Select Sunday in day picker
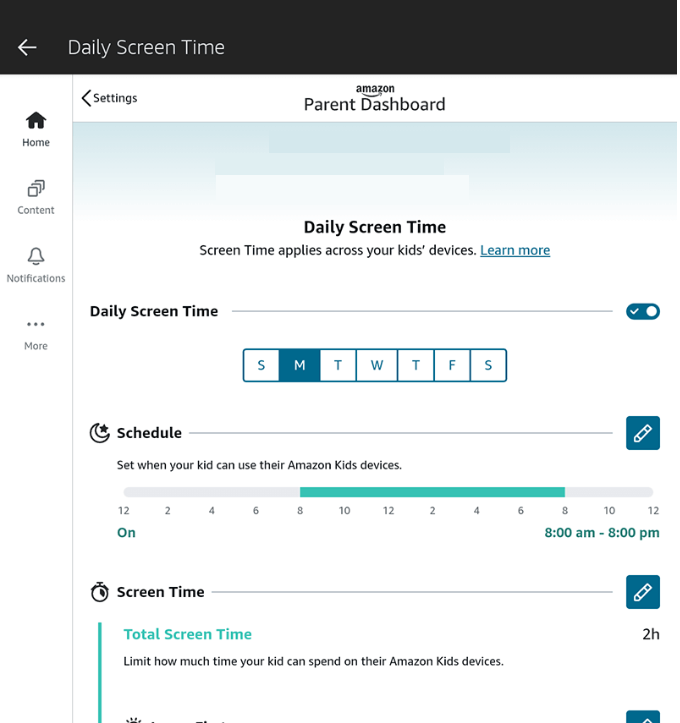680x723 pixels. pyautogui.click(x=261, y=365)
